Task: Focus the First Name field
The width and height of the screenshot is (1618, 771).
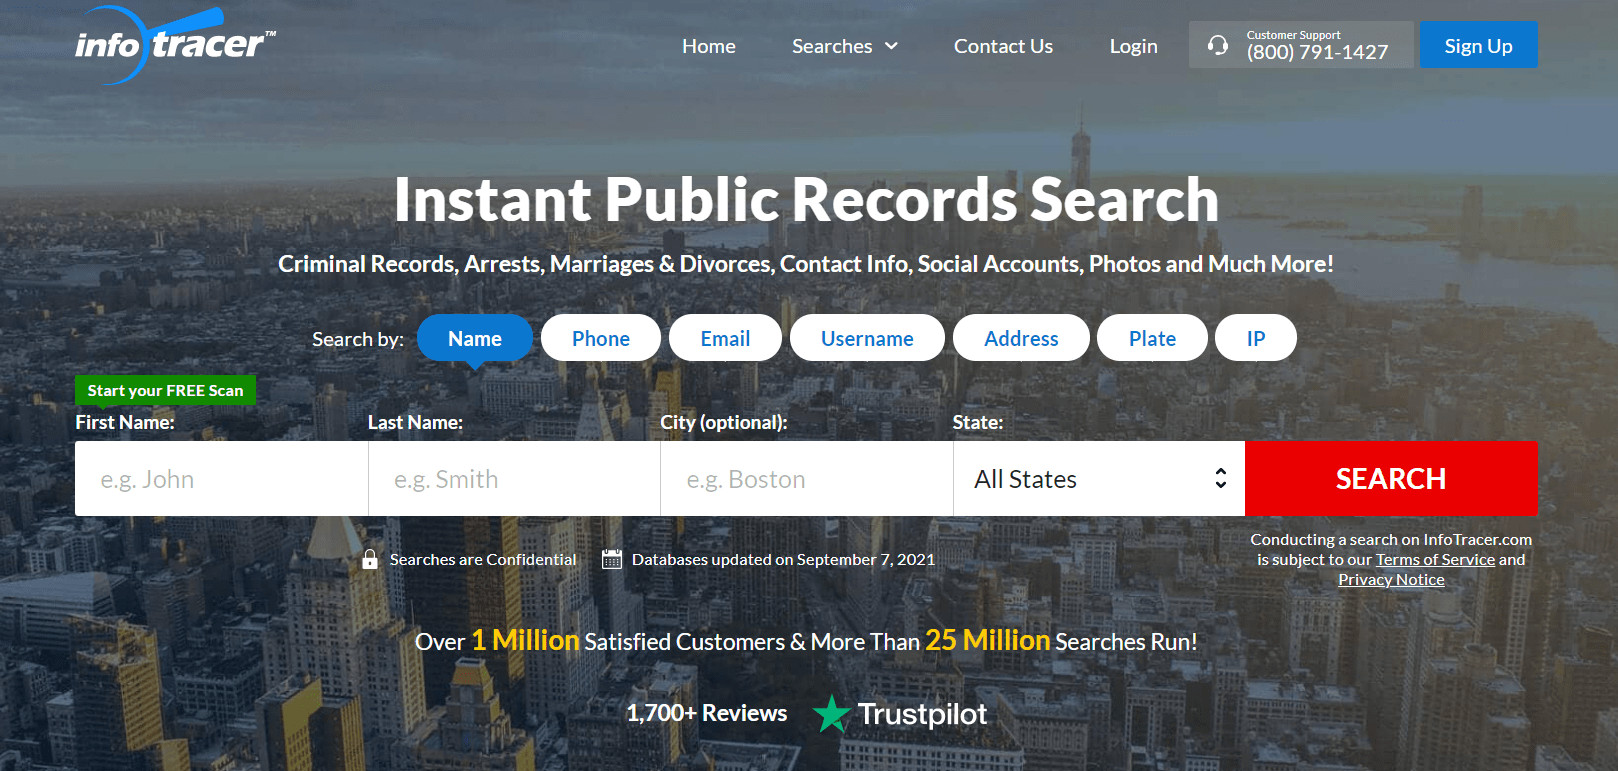Action: (x=221, y=479)
